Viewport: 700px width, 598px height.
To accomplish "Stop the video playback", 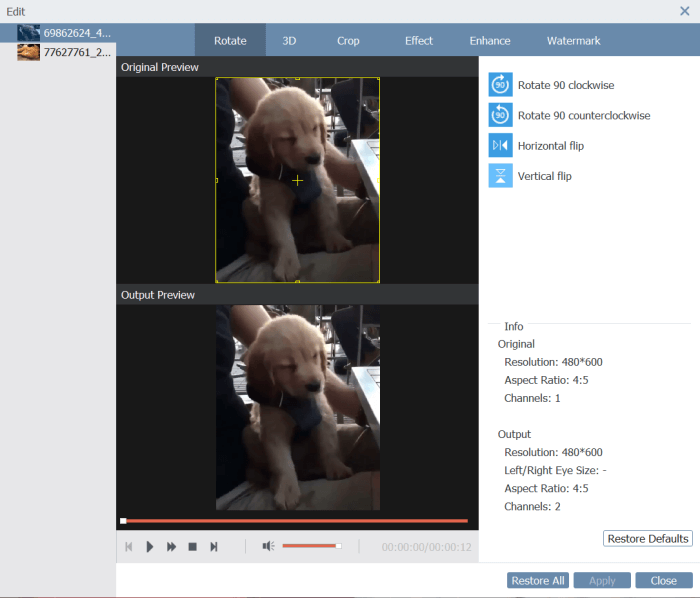I will [x=192, y=547].
